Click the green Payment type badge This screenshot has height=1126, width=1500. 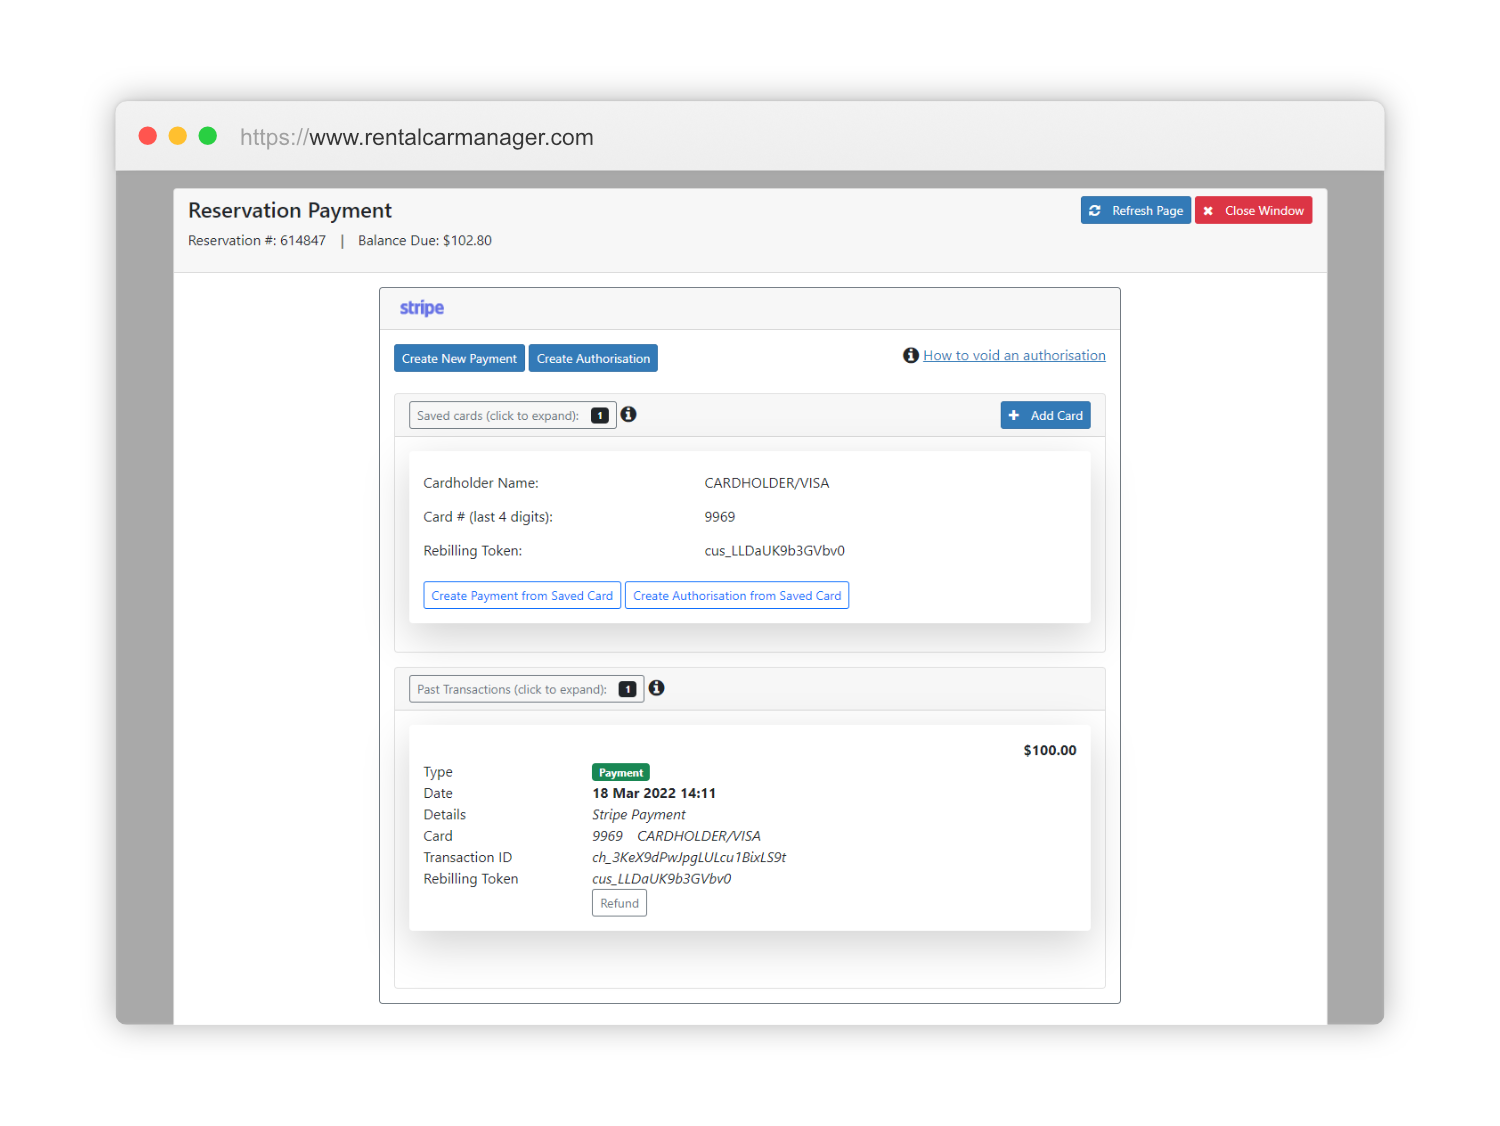point(620,772)
